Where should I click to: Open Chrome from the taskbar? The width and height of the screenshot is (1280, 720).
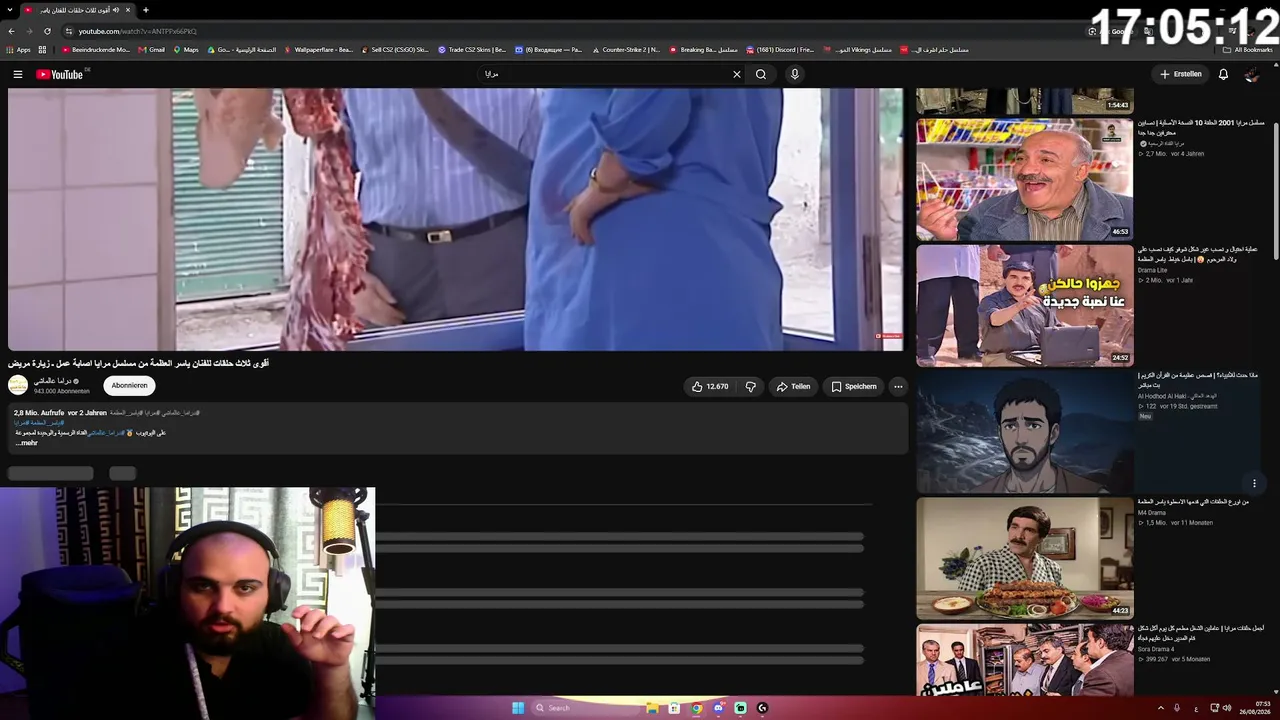coord(696,708)
